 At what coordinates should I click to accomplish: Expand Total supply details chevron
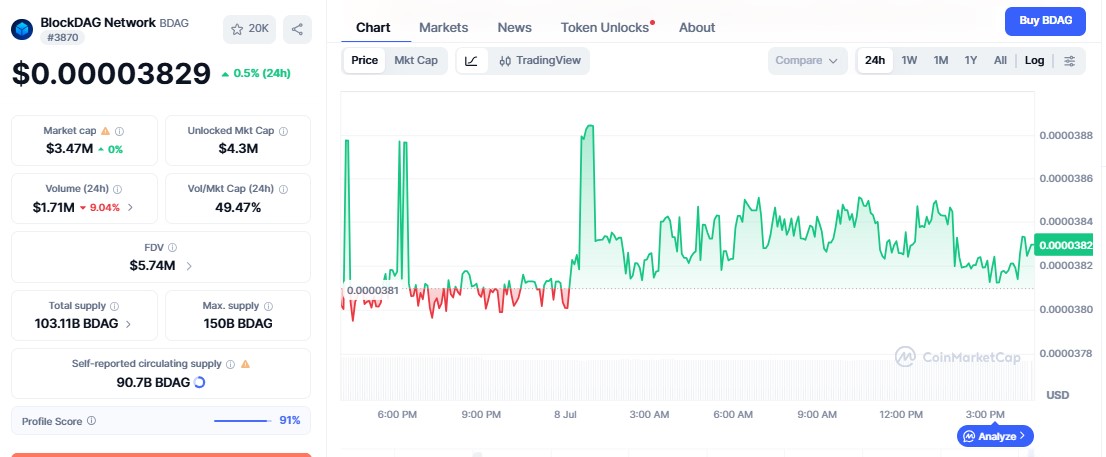click(128, 324)
